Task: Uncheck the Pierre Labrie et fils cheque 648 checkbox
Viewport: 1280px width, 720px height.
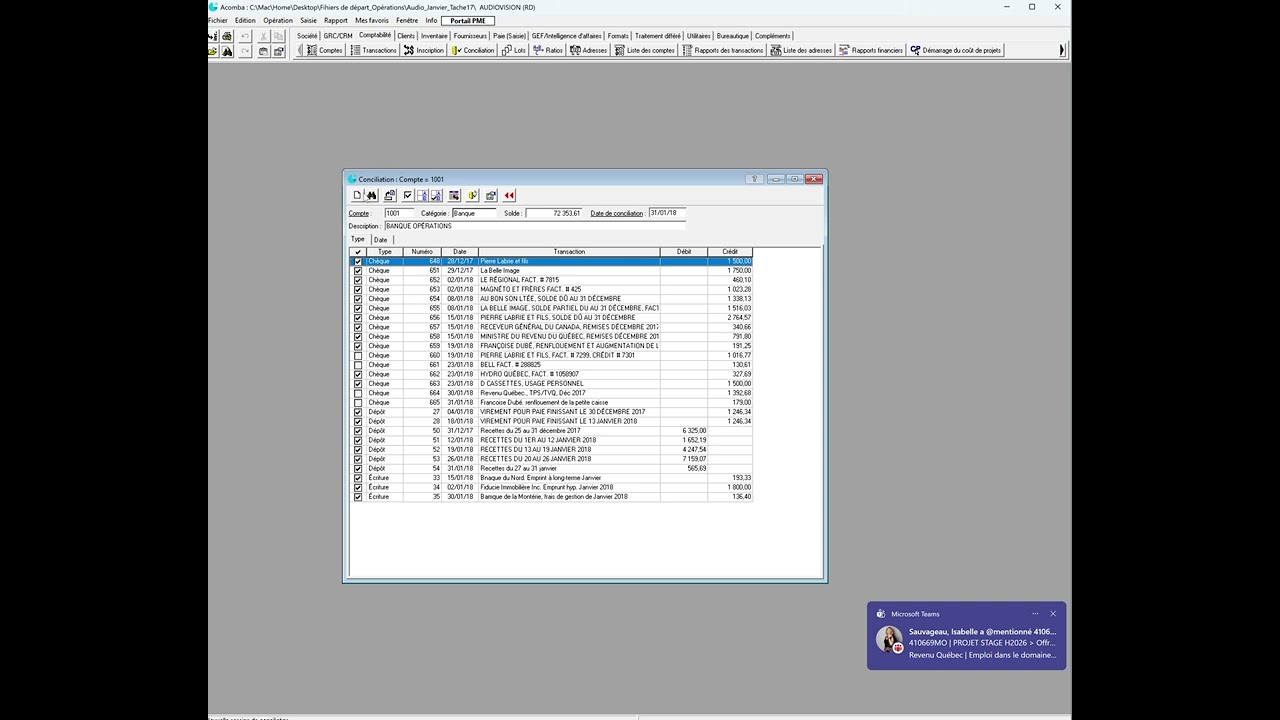Action: (x=358, y=261)
